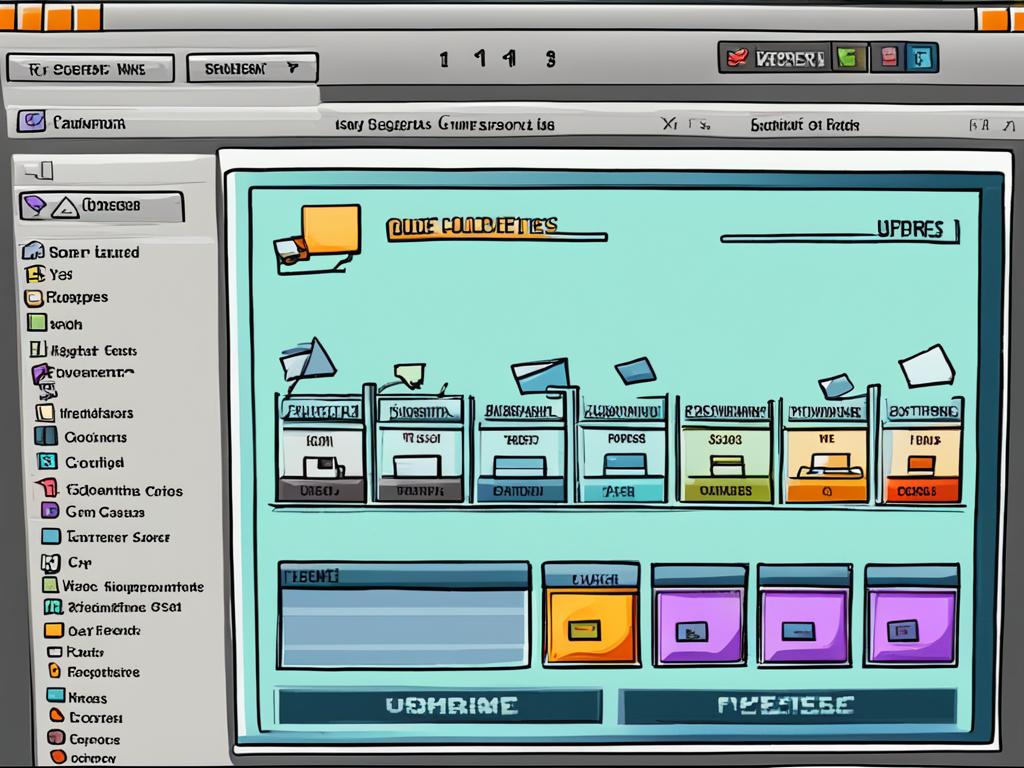Screen dimensions: 1024x768
Task: Click the teal icon beside Kroas
Action: [56, 695]
